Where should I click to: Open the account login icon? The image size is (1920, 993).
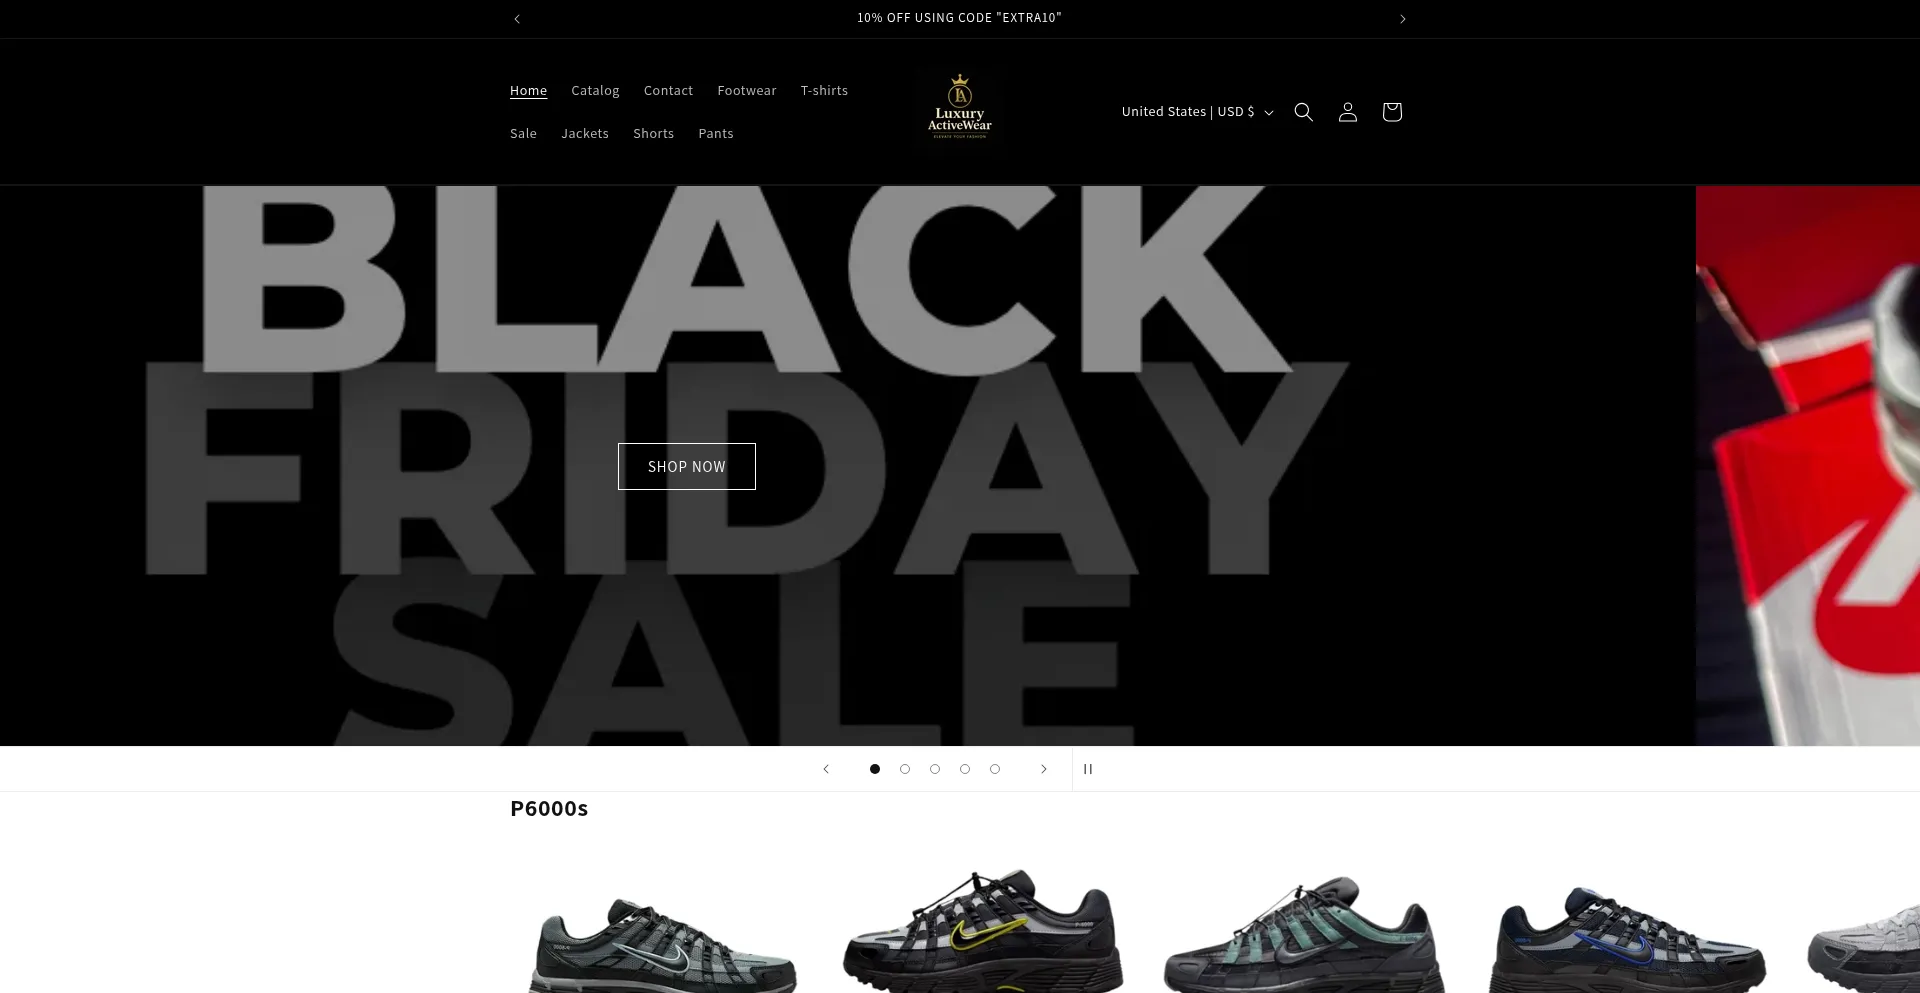(1347, 112)
